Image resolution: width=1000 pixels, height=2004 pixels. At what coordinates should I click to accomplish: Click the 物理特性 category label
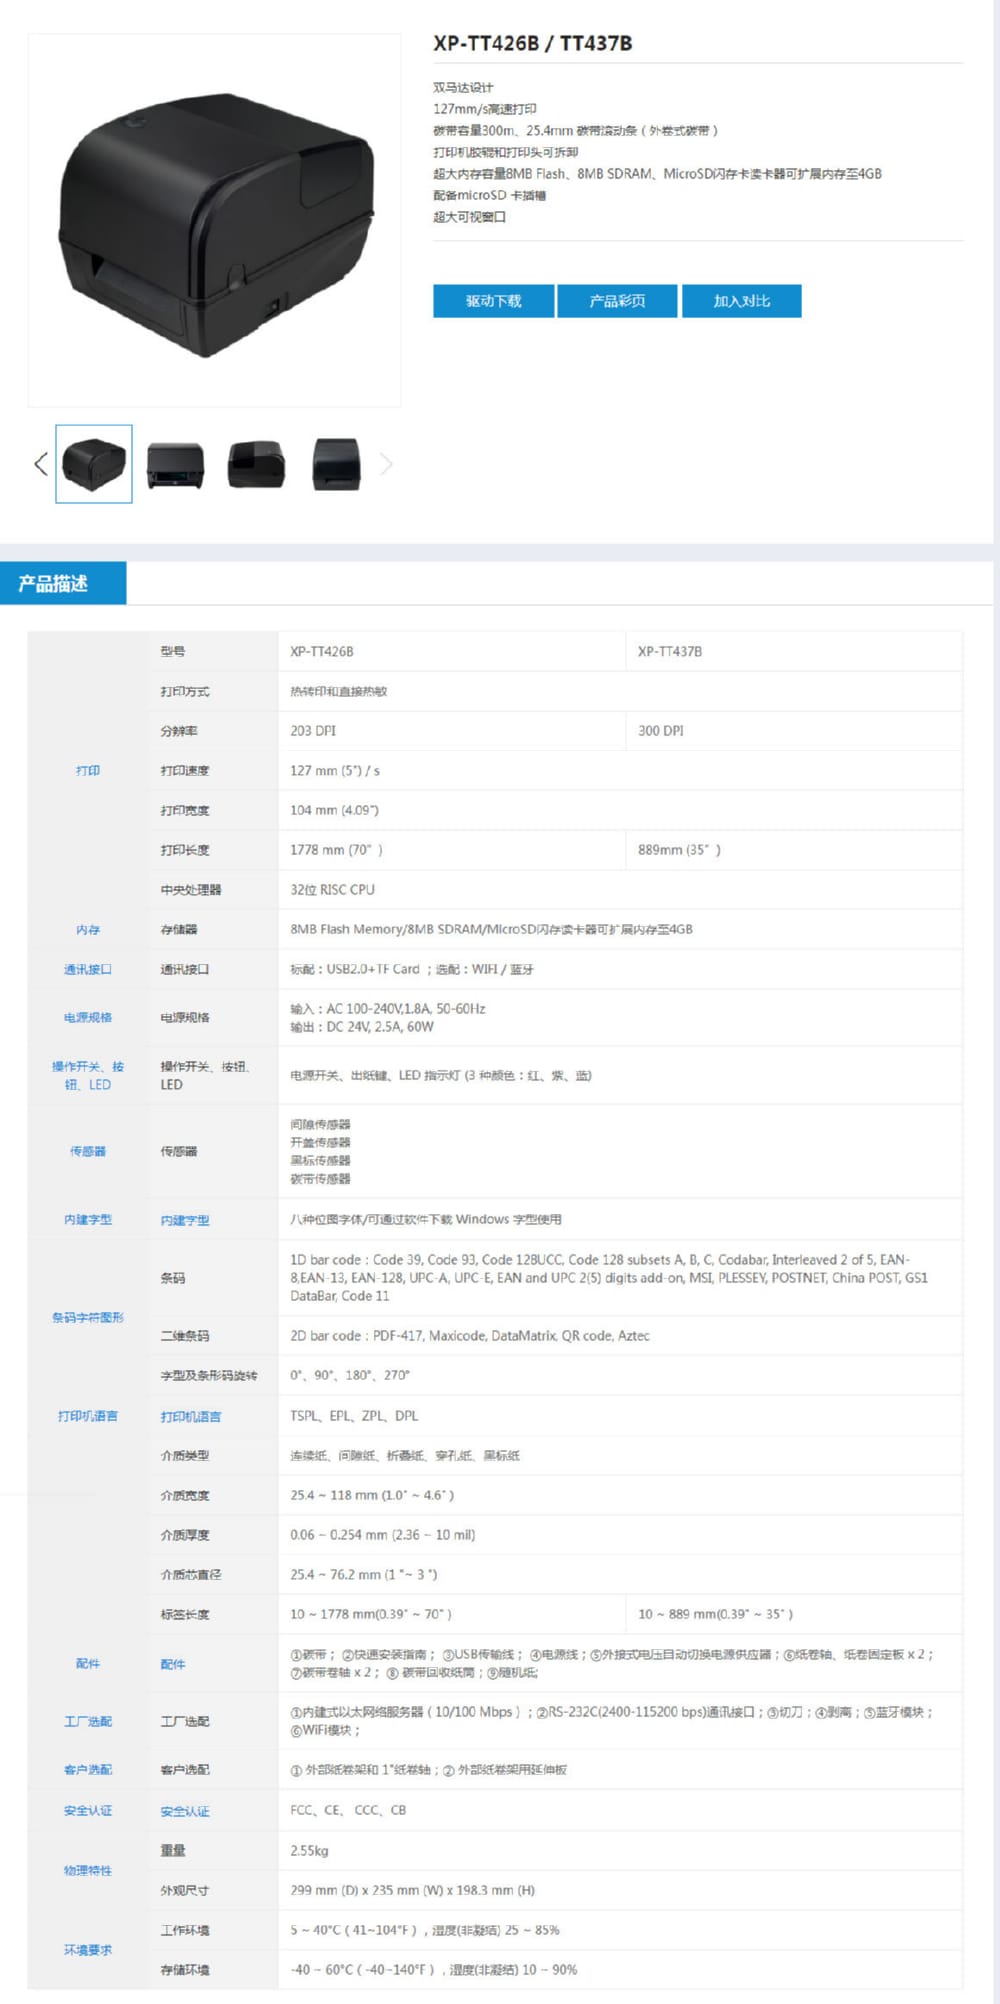coord(88,1870)
